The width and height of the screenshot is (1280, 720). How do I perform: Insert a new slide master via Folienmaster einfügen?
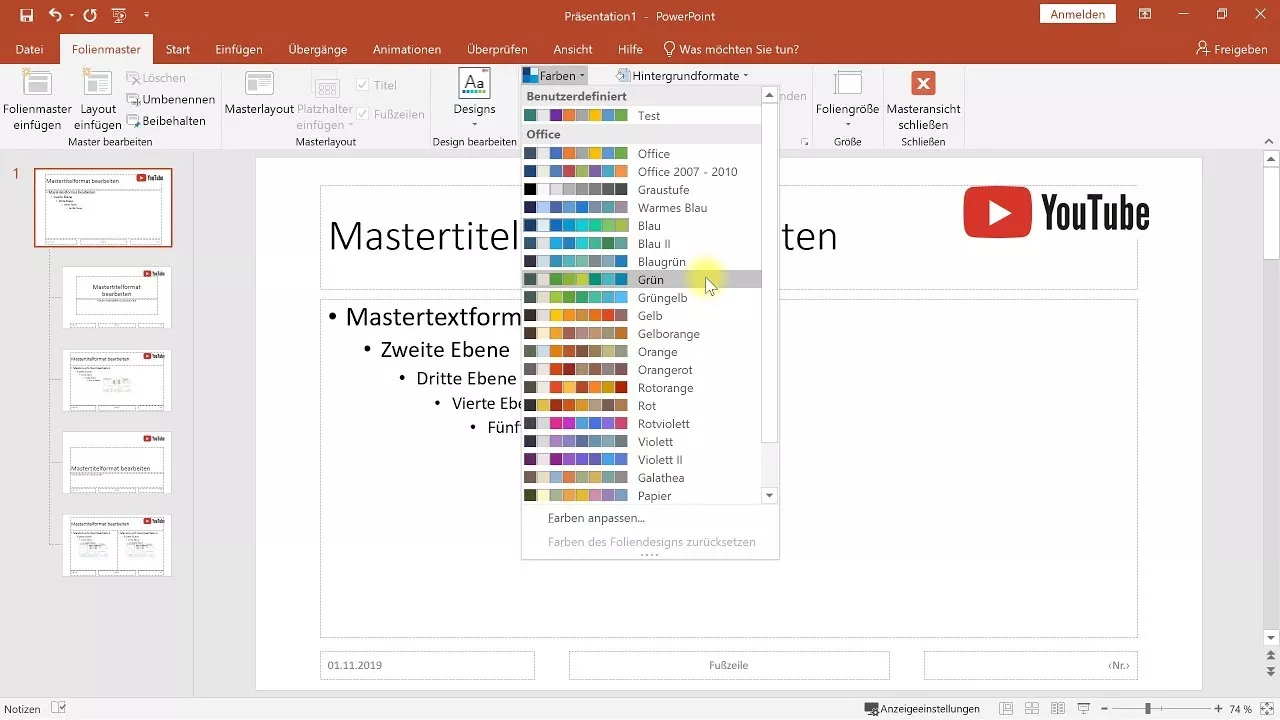[37, 97]
